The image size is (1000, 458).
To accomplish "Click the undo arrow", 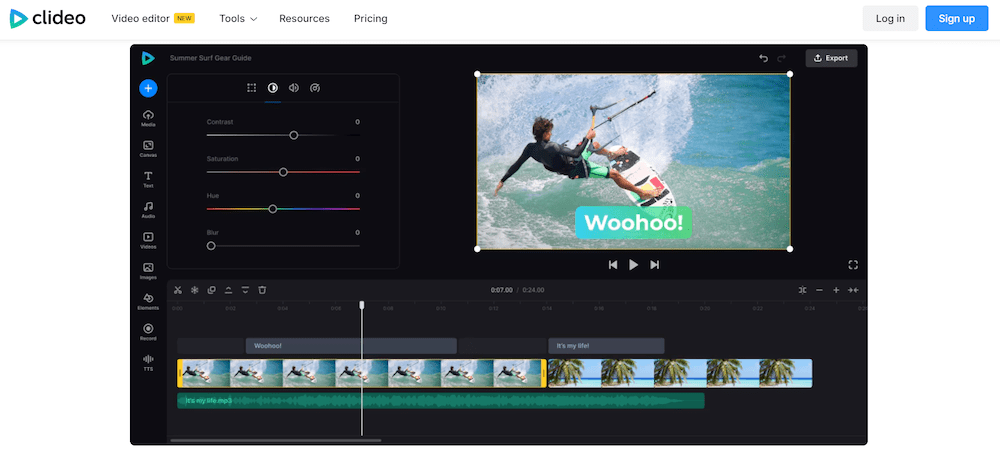I will [x=764, y=58].
